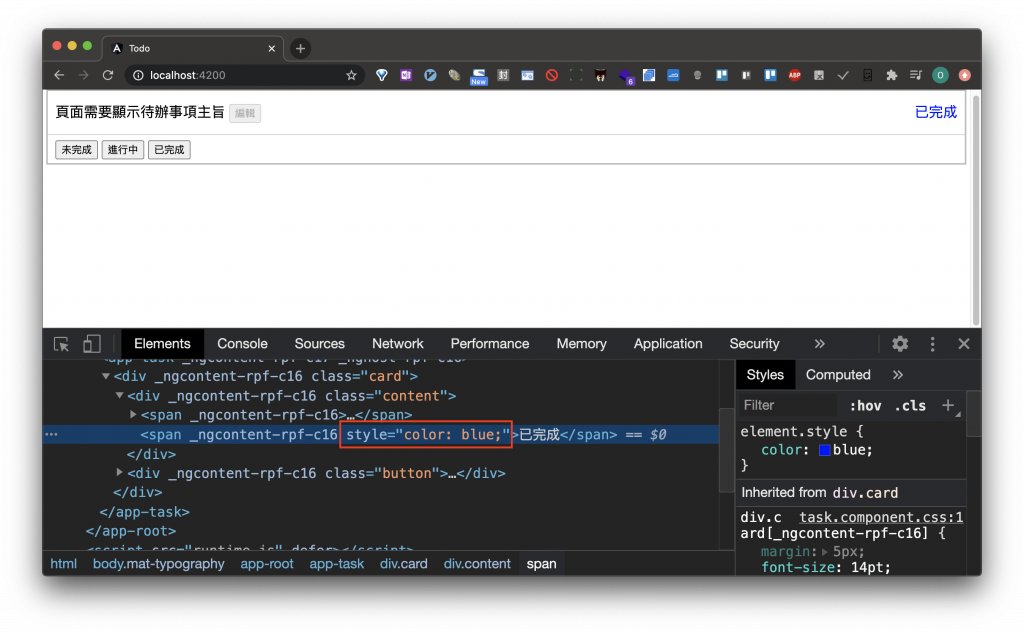This screenshot has height=632, width=1024.
Task: Click the AdBlock Plus (ABP) extension icon
Action: point(795,75)
